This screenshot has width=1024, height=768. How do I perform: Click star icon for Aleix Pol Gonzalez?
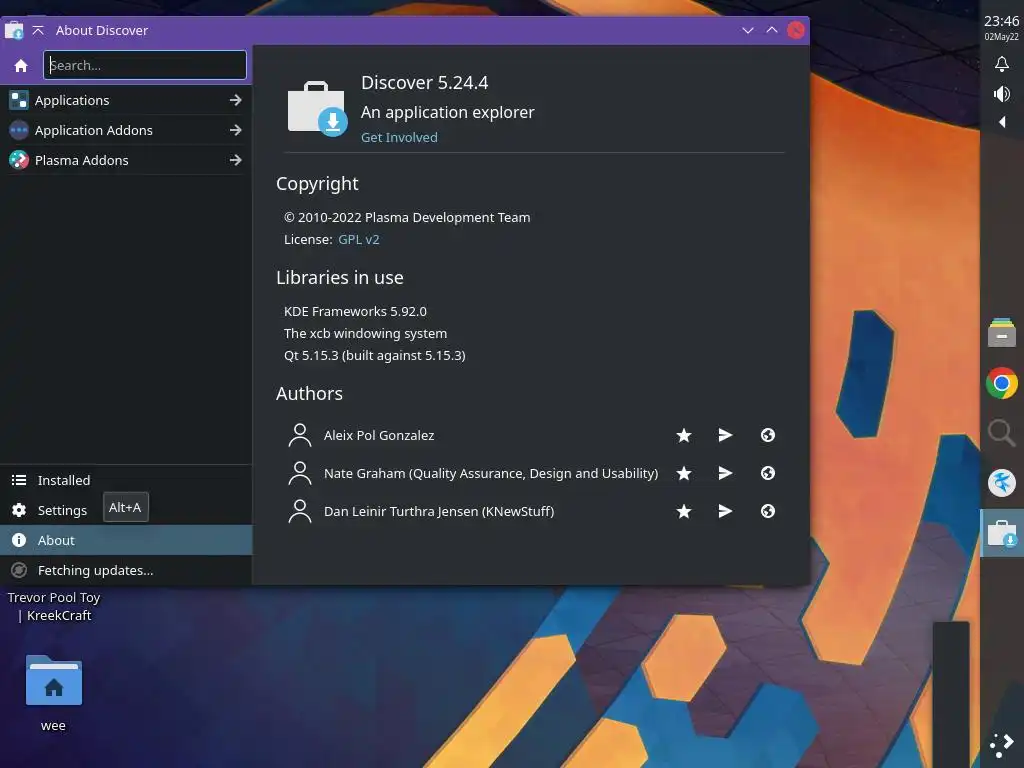coord(684,435)
